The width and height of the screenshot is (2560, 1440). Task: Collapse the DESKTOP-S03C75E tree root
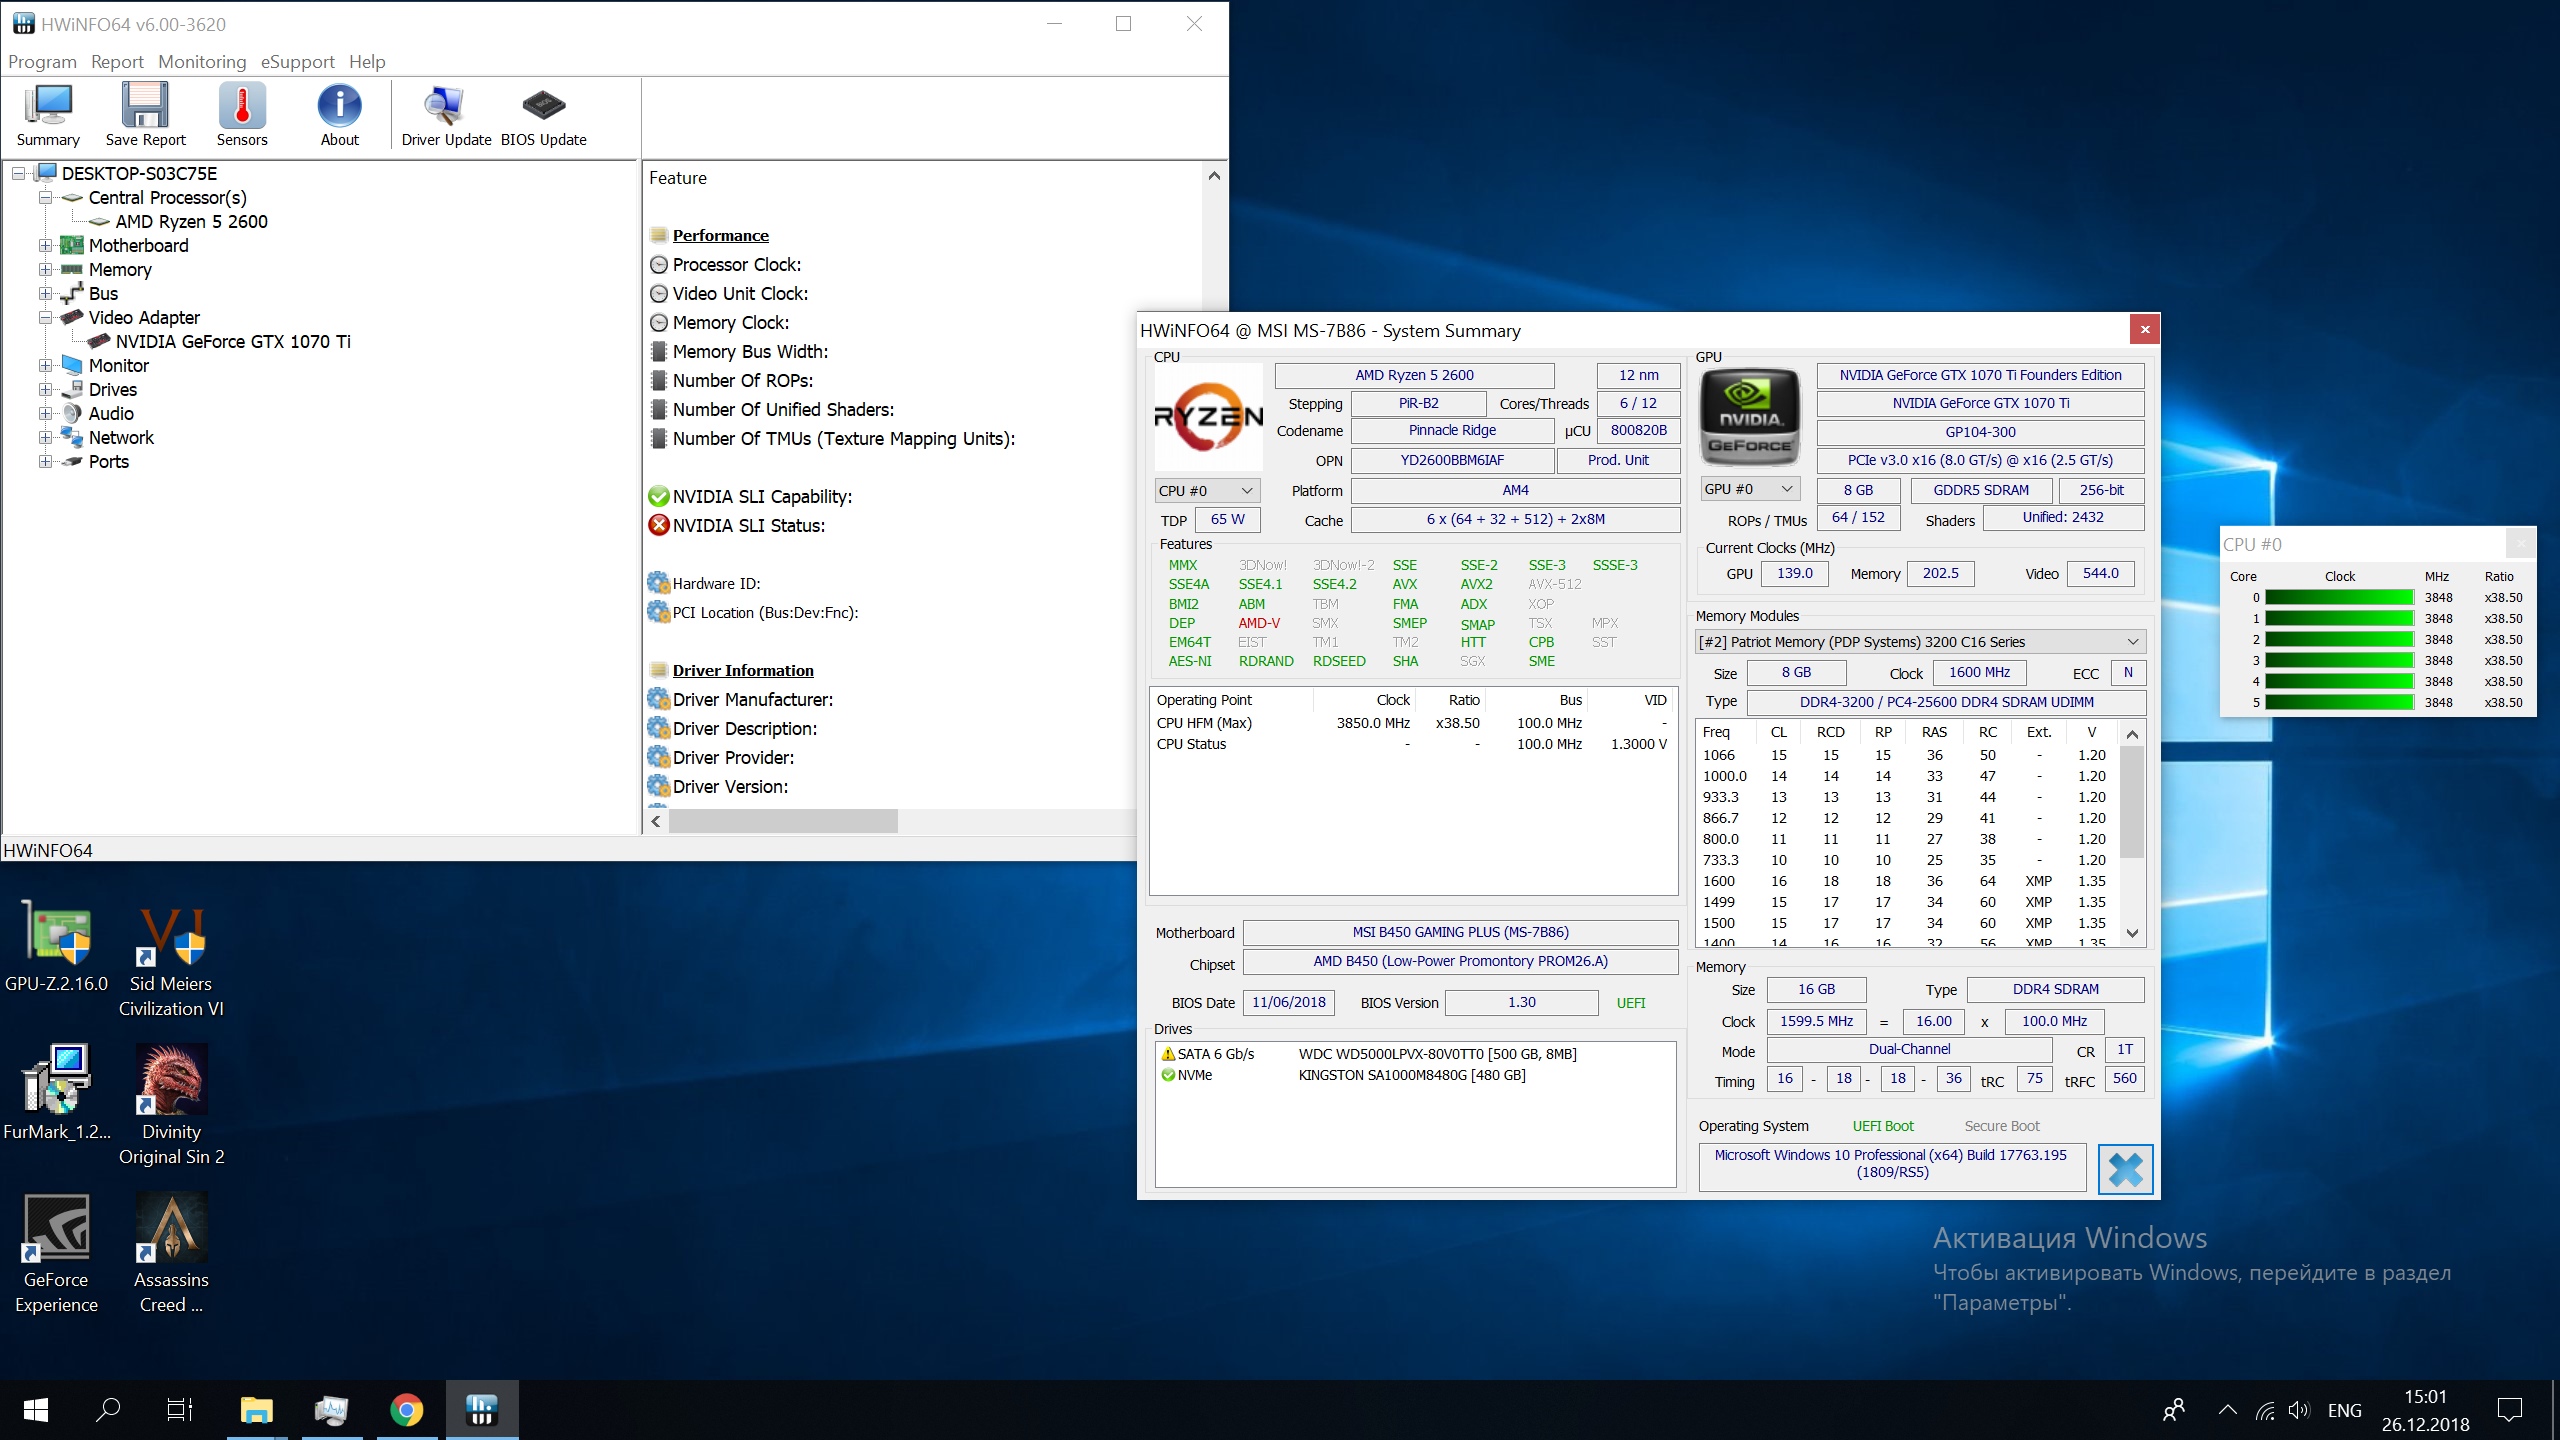[x=18, y=174]
